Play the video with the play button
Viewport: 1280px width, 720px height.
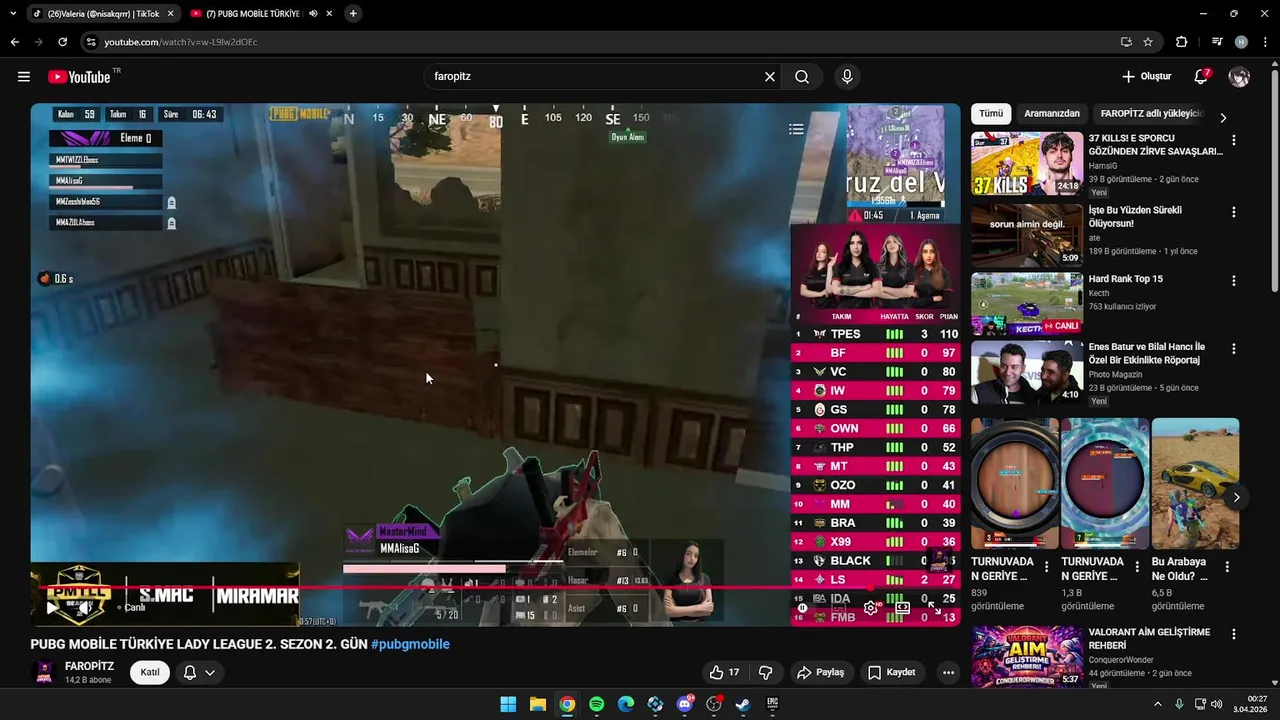click(x=52, y=607)
